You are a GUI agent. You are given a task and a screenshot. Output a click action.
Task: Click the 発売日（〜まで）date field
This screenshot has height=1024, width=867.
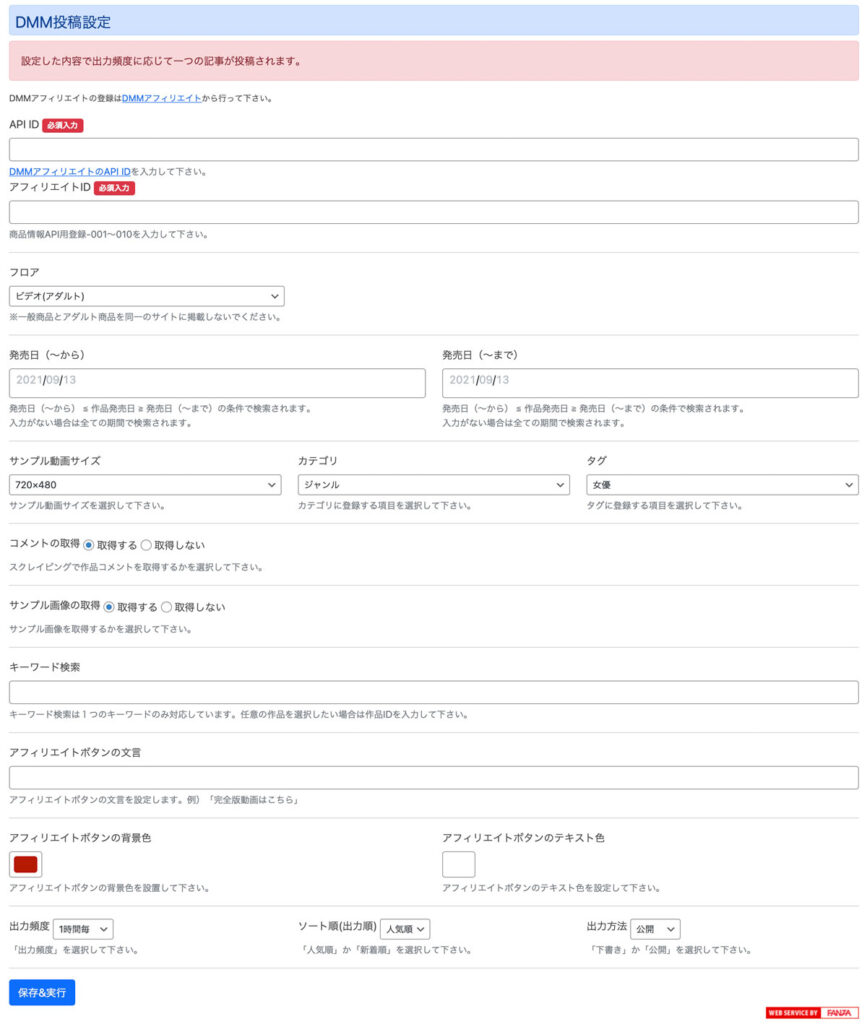pos(650,383)
